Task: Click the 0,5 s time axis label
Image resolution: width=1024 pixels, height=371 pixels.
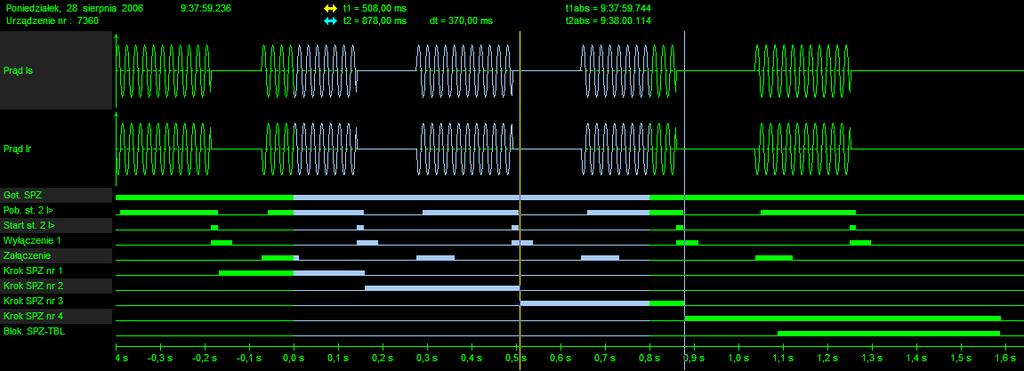Action: 516,358
